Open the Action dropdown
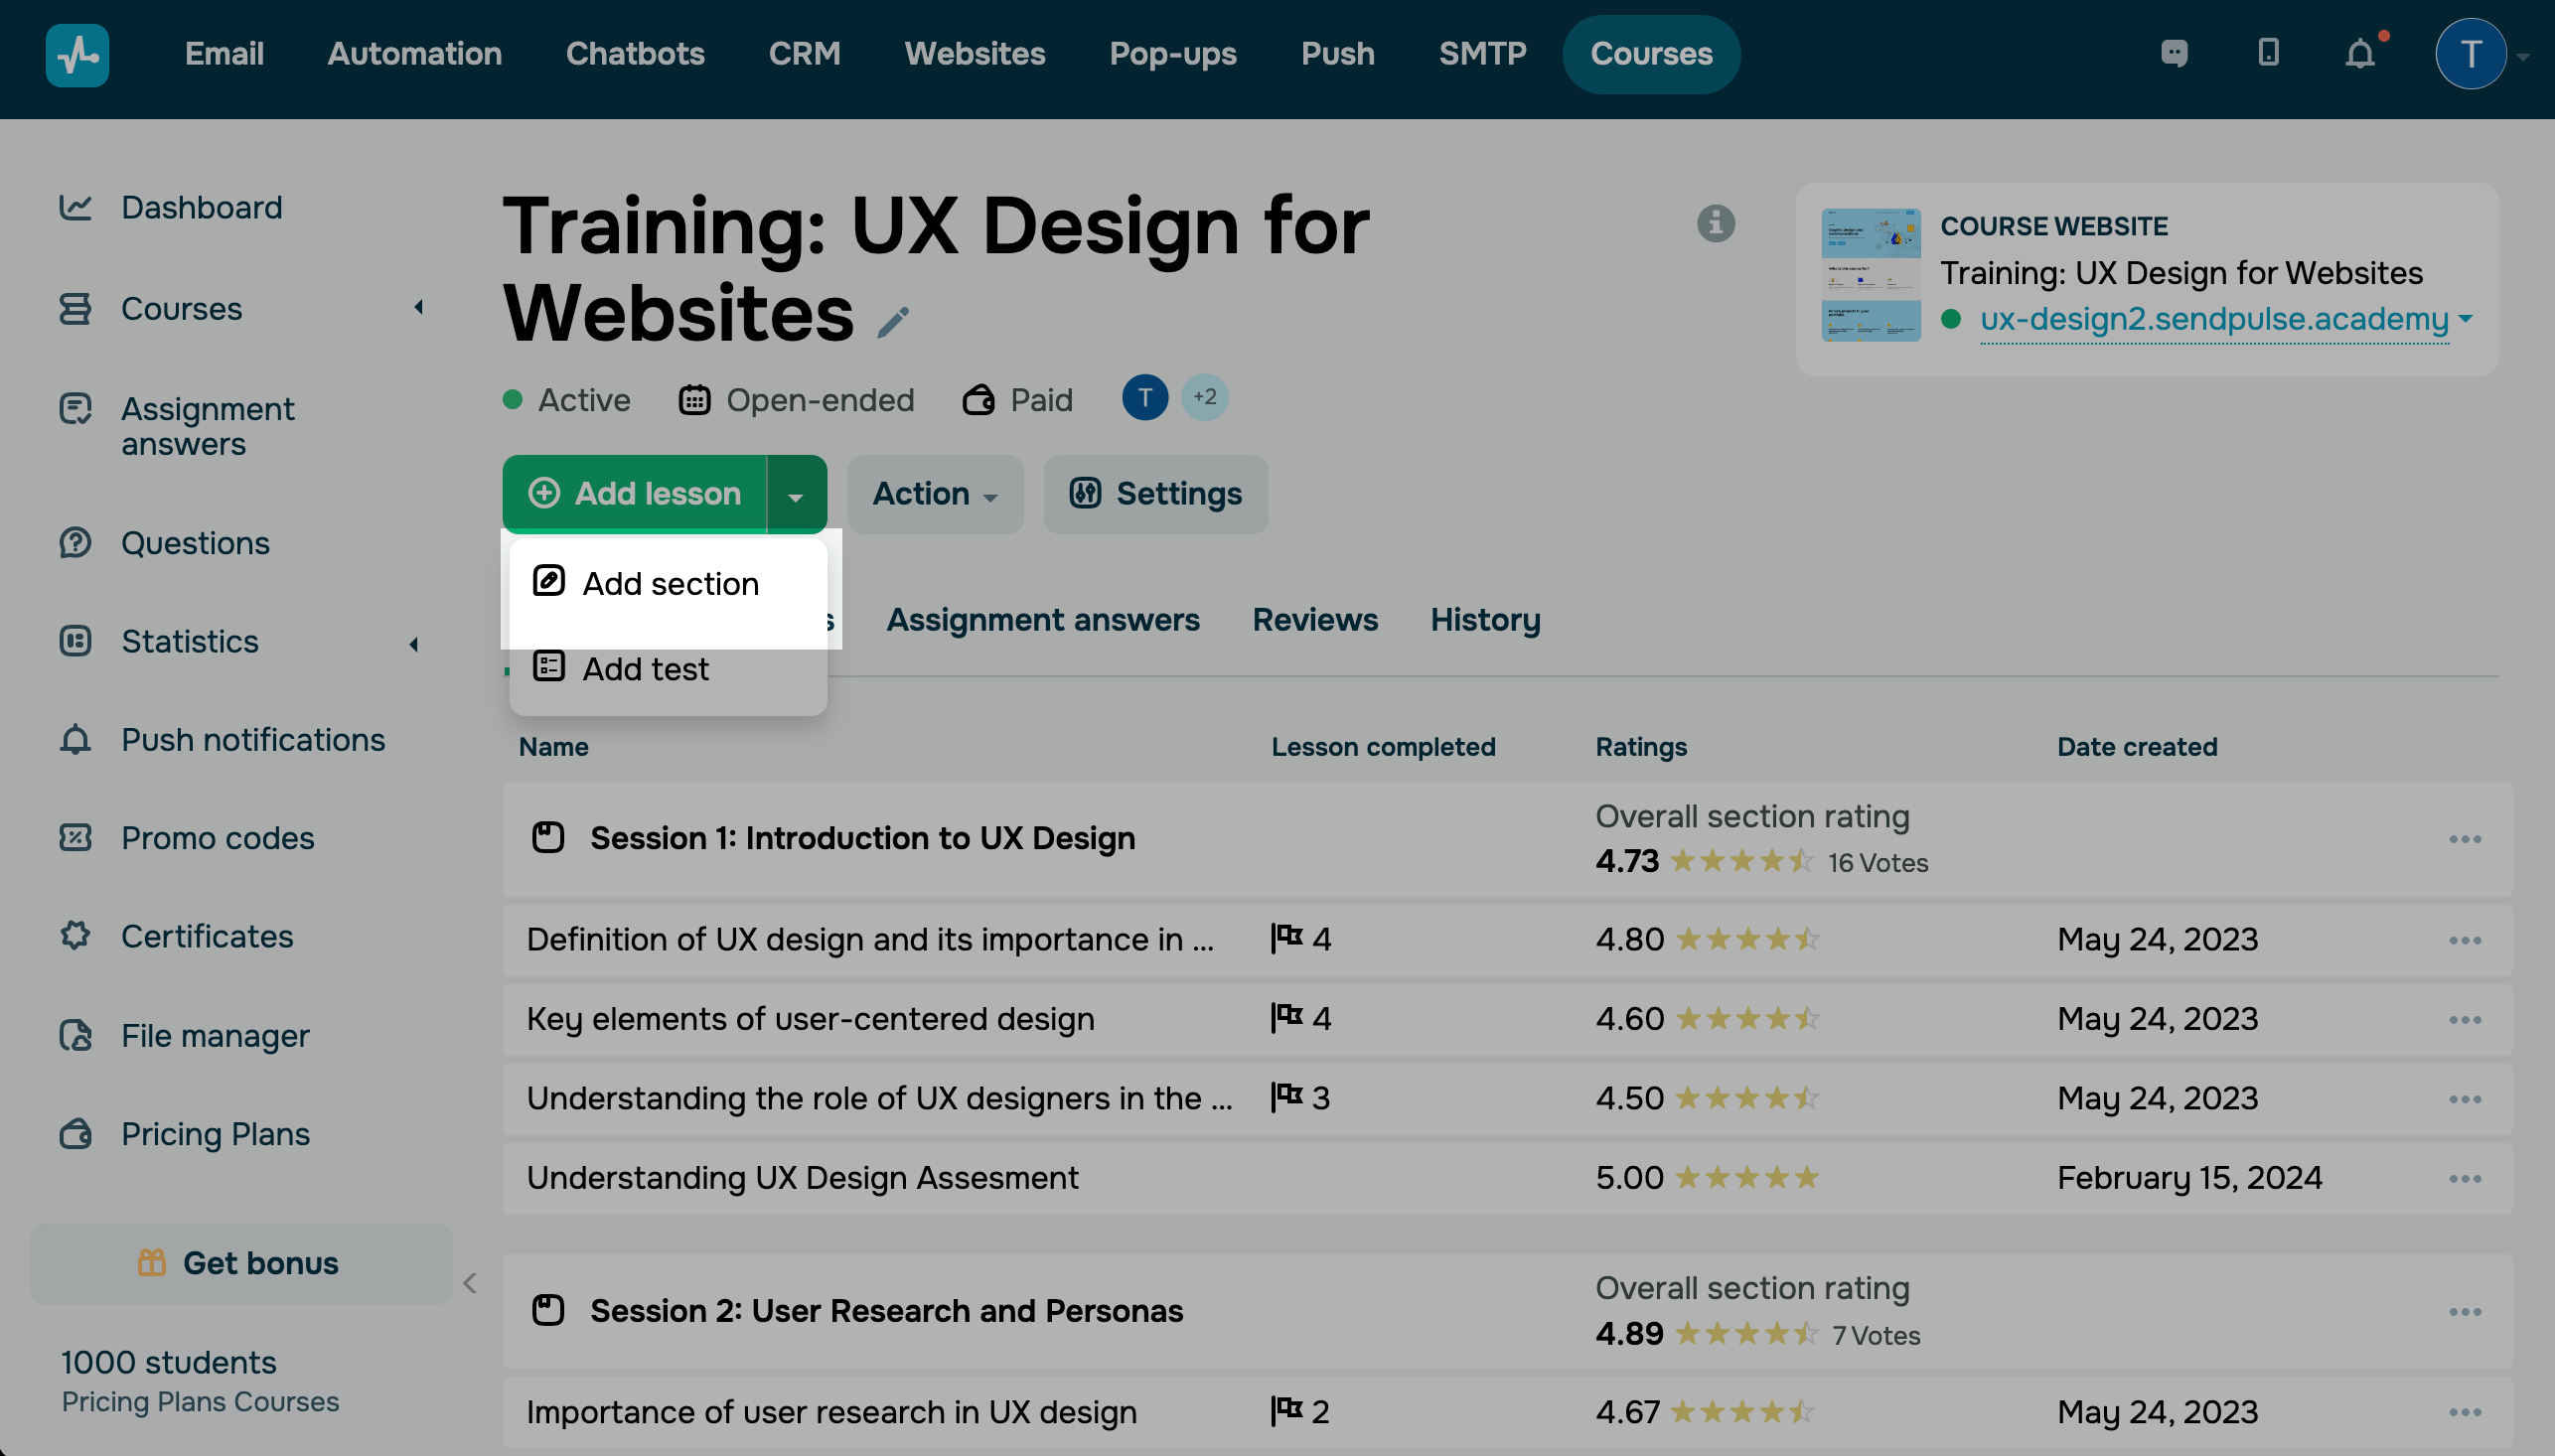 (x=934, y=494)
